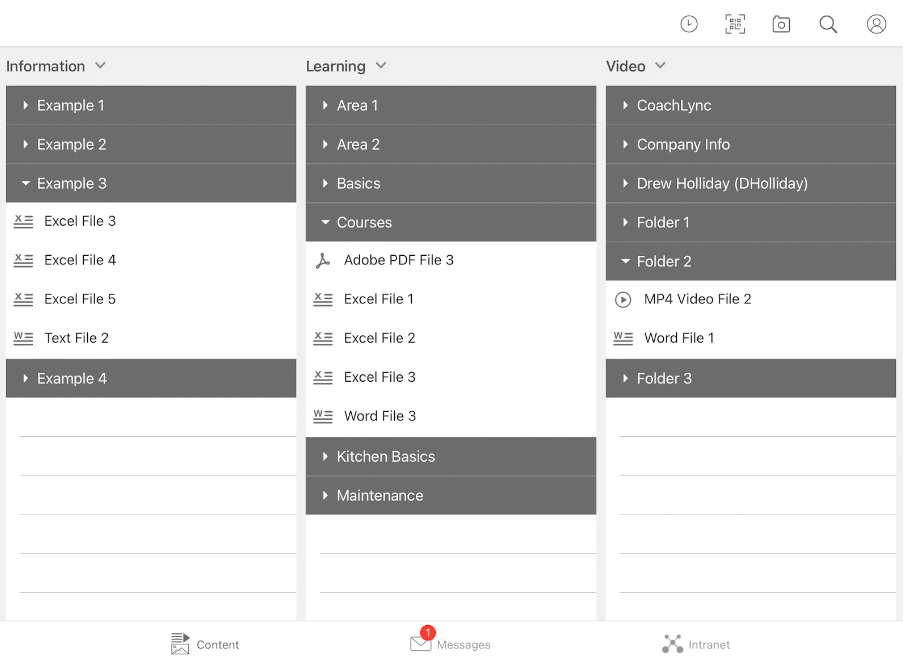Click the Excel File 5 spreadsheet icon
The image size is (903, 662).
click(24, 299)
